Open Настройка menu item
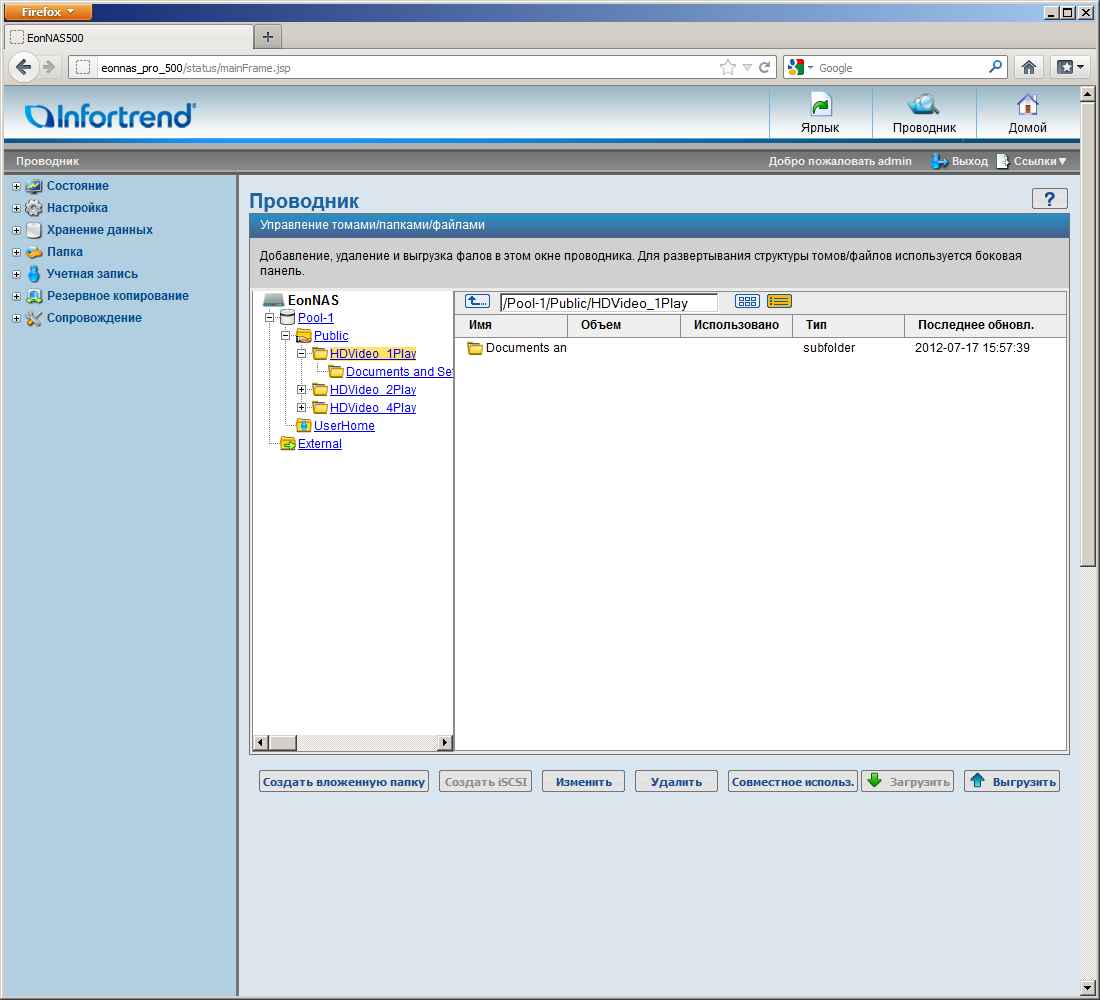 pos(77,208)
